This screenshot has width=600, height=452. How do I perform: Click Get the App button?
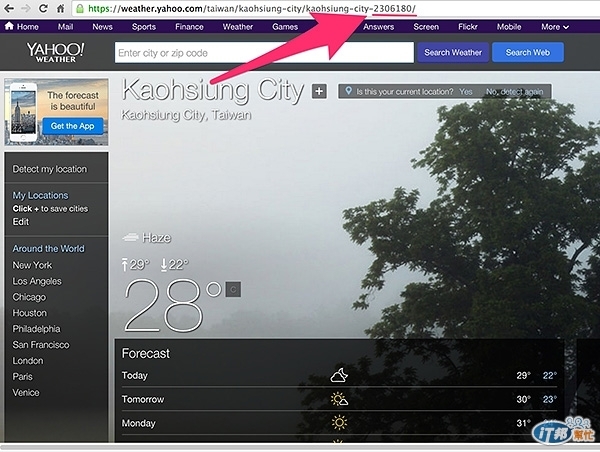[x=72, y=126]
